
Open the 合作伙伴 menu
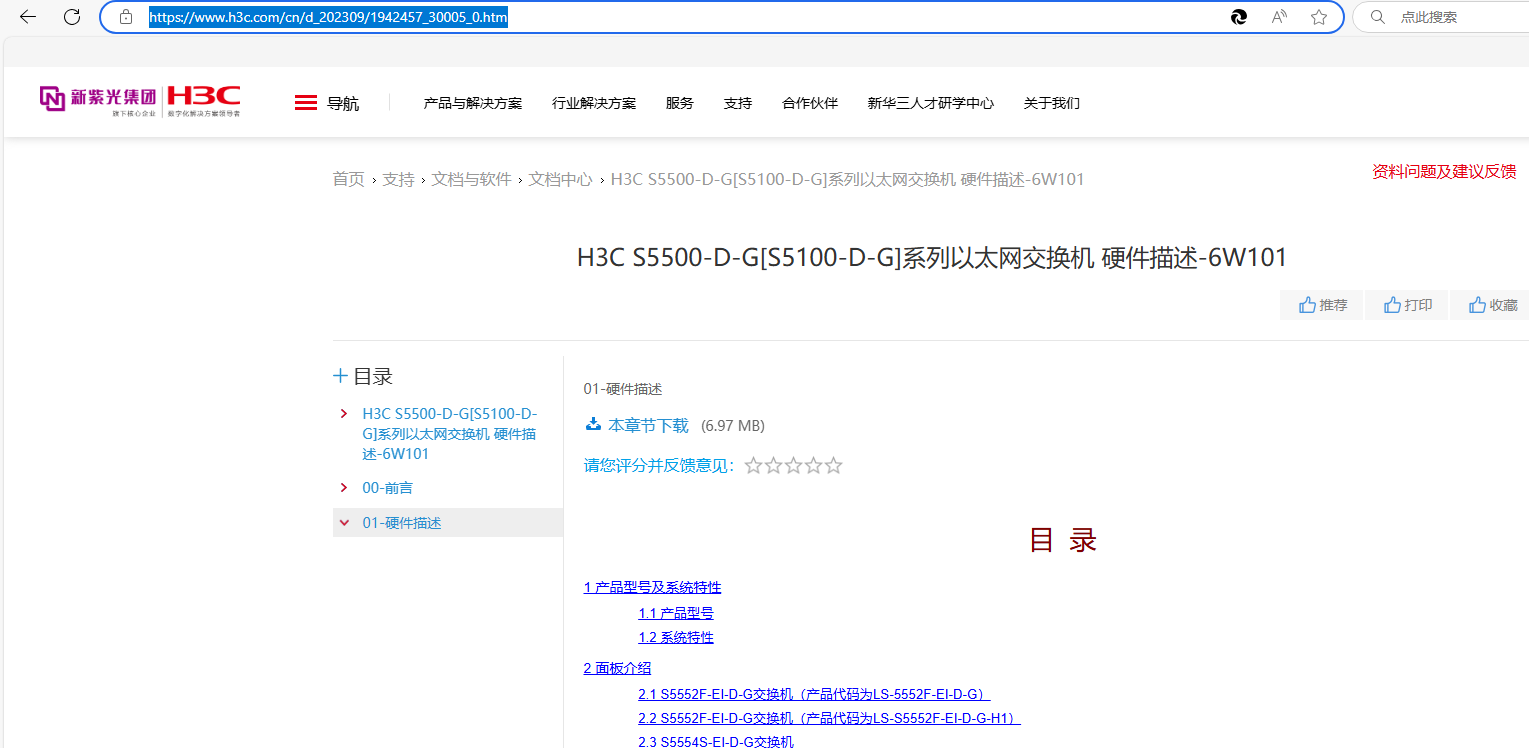tap(810, 103)
